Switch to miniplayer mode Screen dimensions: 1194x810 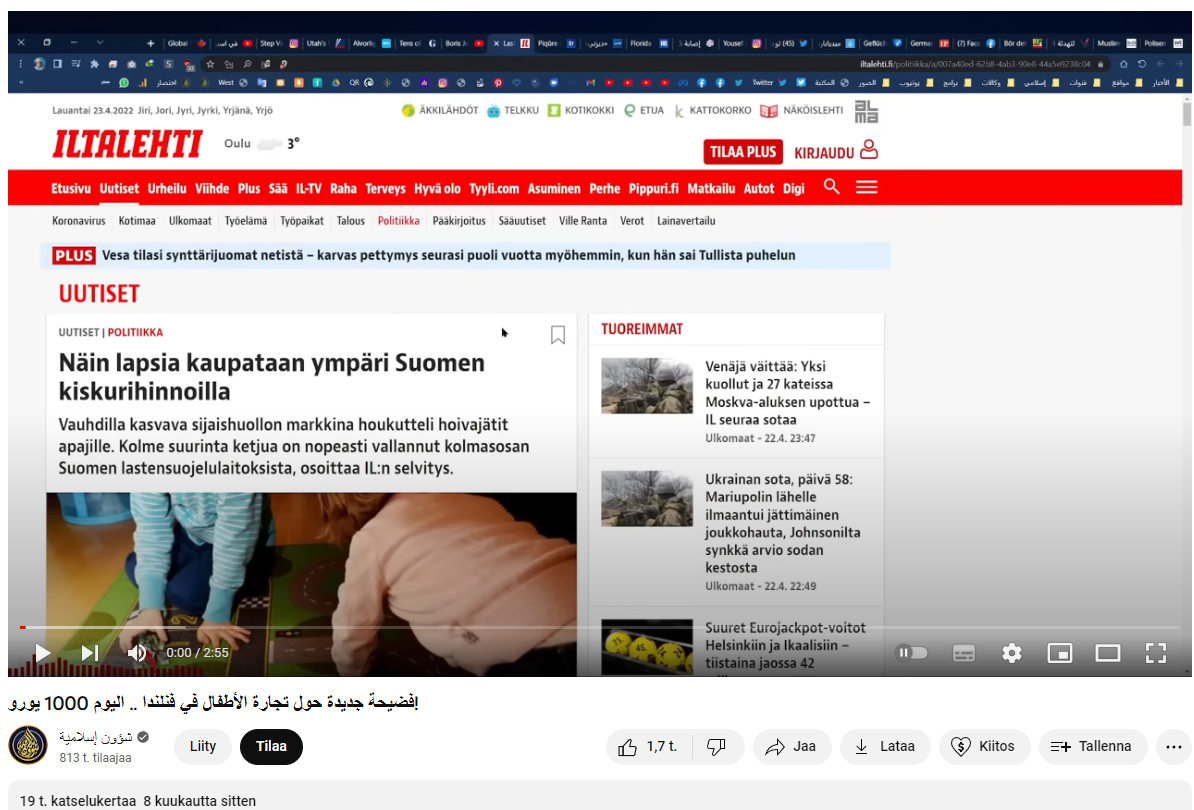point(1059,652)
